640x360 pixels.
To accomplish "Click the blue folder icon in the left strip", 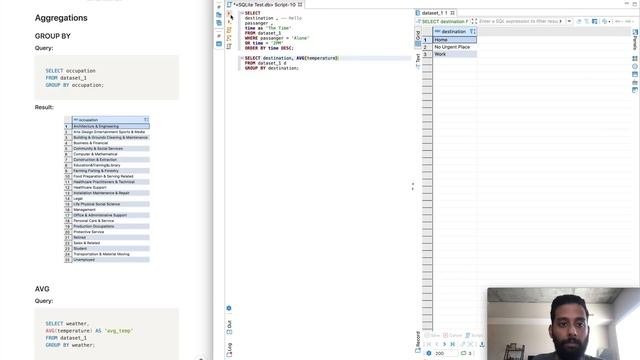I will coord(219,15).
